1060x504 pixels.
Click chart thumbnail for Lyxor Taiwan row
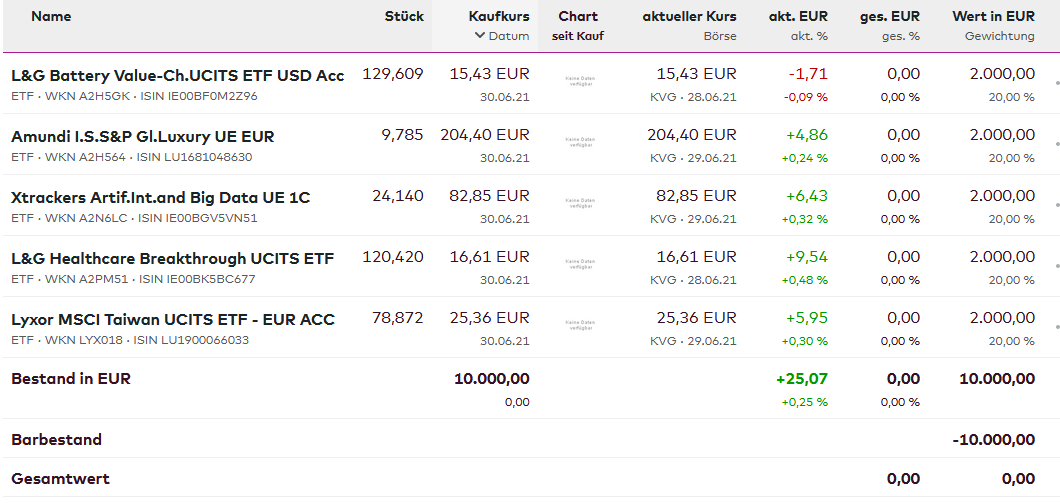coord(580,328)
